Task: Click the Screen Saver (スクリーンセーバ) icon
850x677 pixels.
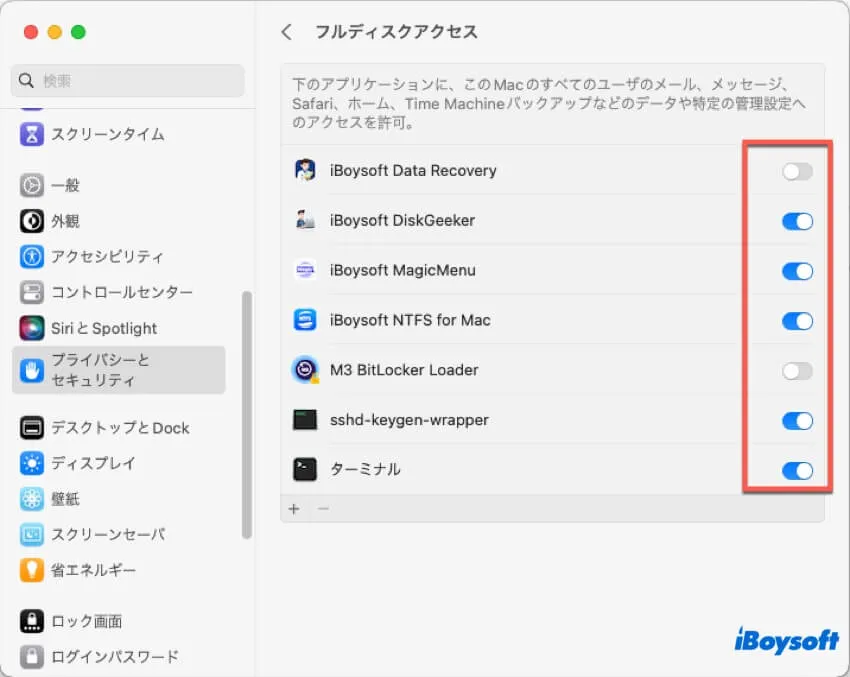Action: click(31, 534)
